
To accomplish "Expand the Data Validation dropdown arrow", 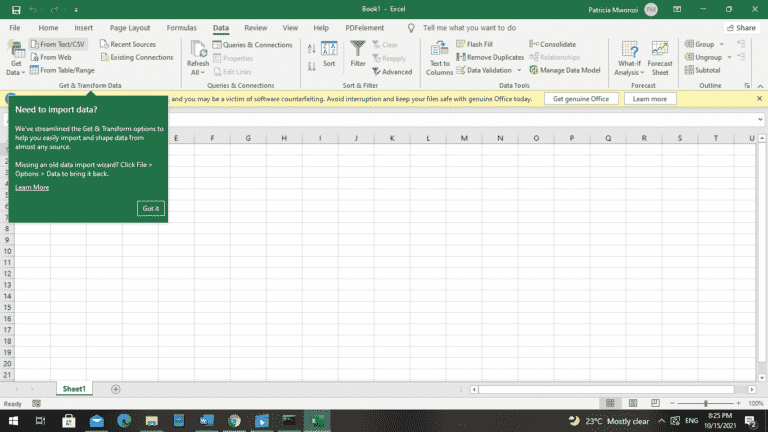I will coord(519,71).
